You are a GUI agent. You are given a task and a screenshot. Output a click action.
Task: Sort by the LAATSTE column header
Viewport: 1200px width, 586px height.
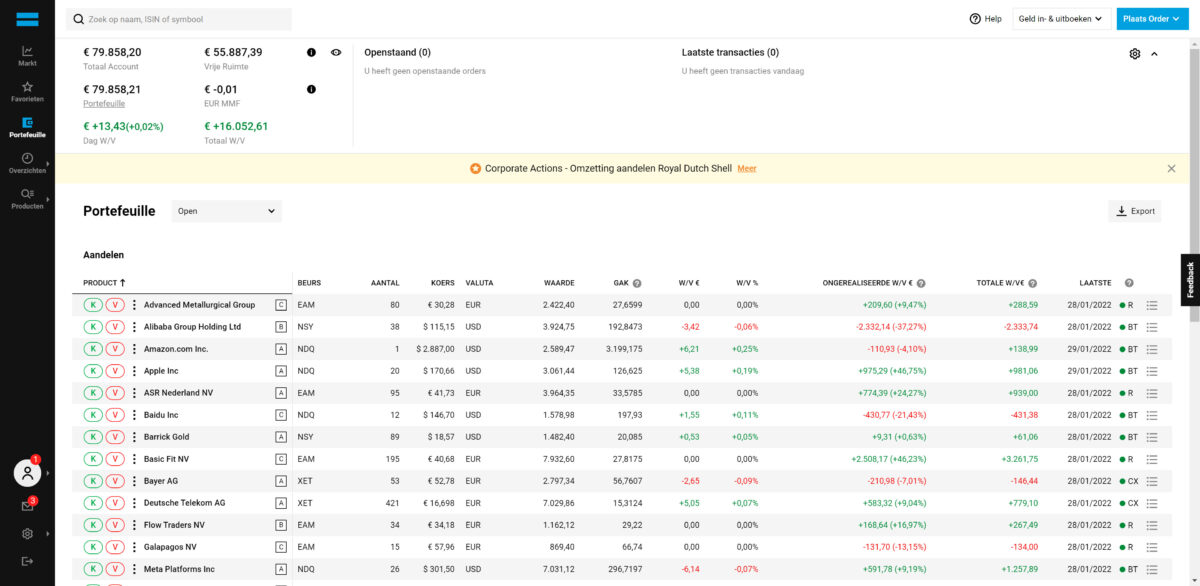(1095, 283)
